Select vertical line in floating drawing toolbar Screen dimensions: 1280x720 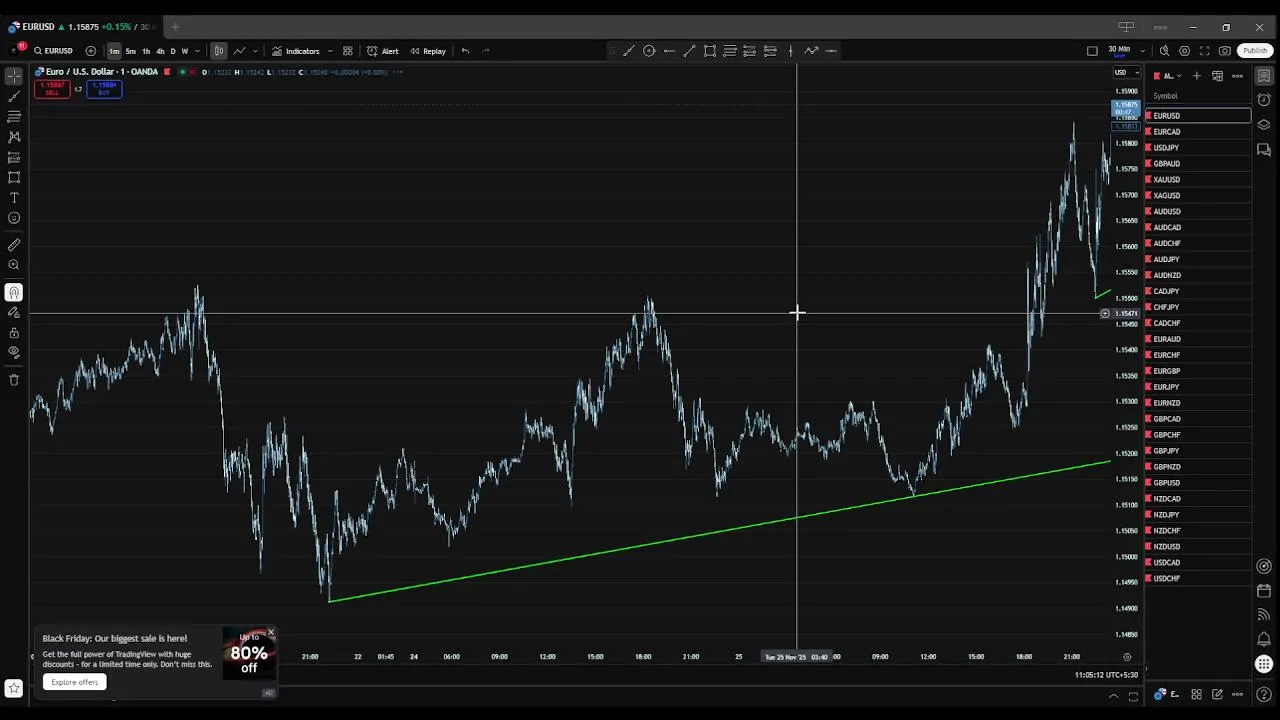pos(790,51)
